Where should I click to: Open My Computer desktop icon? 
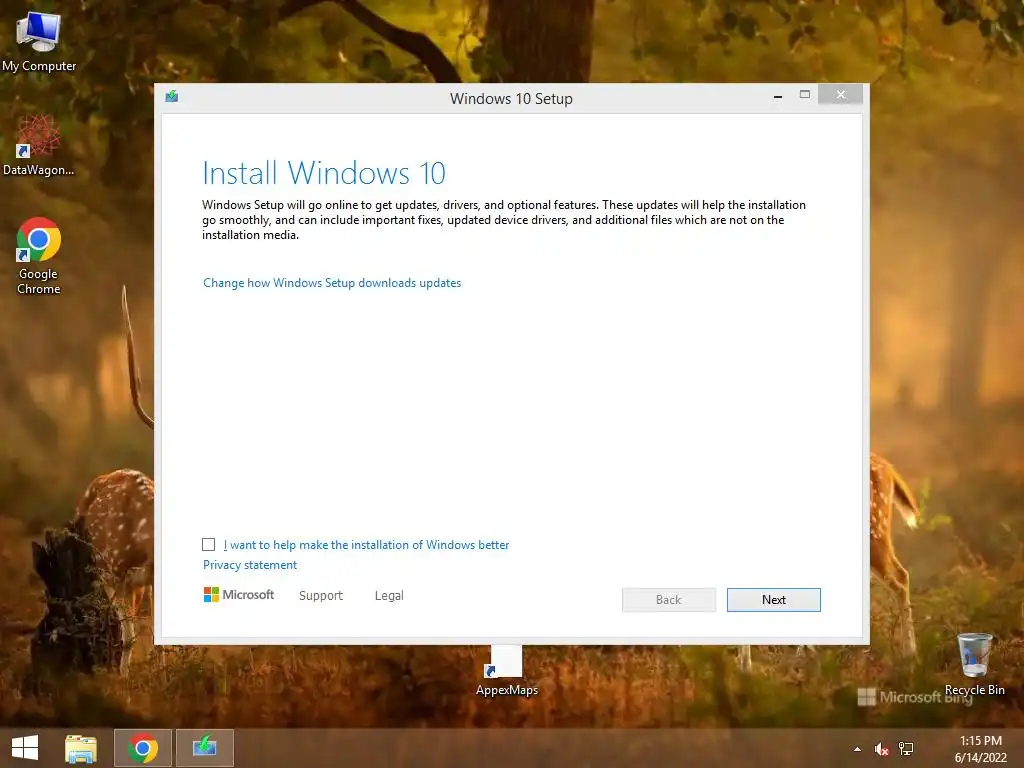click(39, 40)
